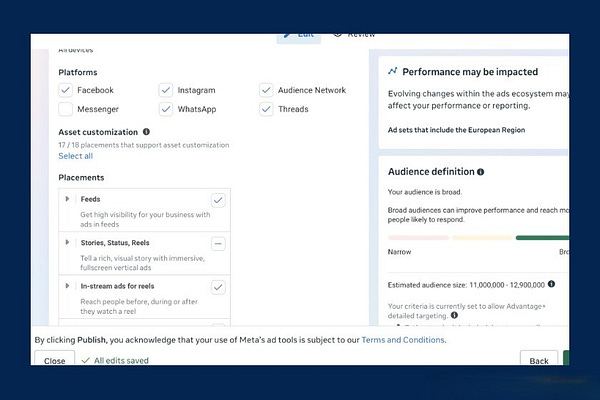600x400 pixels.
Task: Click 'Tell a rich, visual story' description
Action: pos(142,263)
